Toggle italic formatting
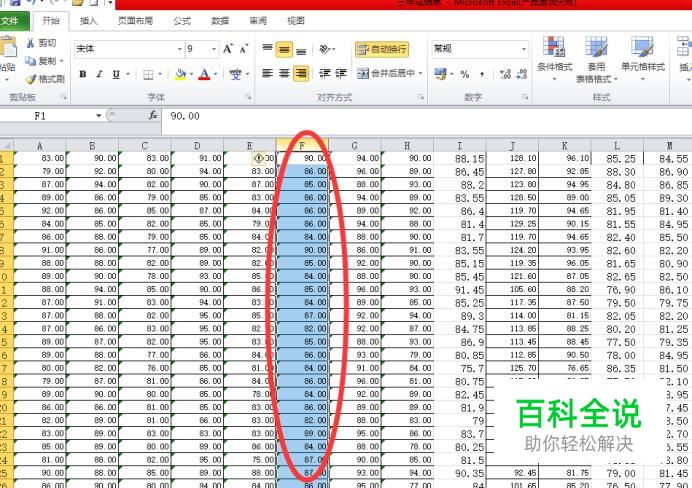This screenshot has width=692, height=488. [99, 74]
